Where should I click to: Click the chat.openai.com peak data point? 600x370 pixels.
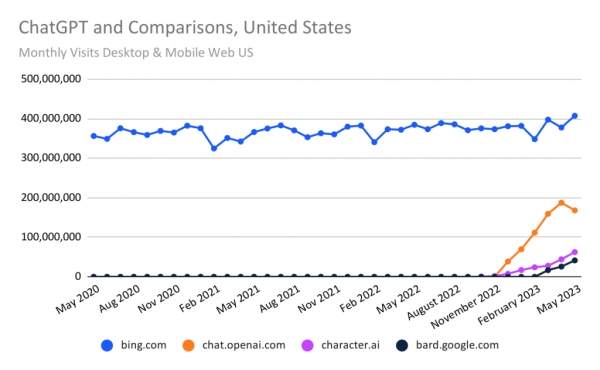click(561, 203)
